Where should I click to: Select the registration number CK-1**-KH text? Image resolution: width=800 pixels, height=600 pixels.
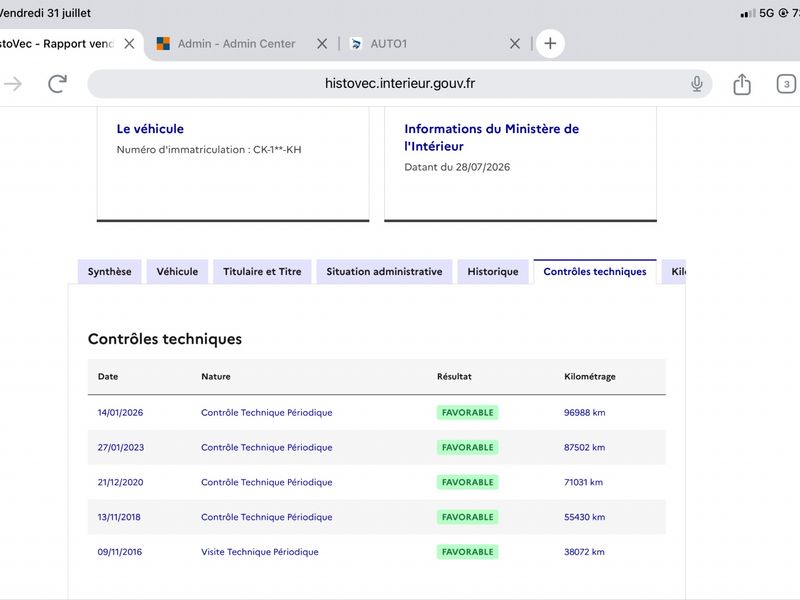click(x=277, y=149)
